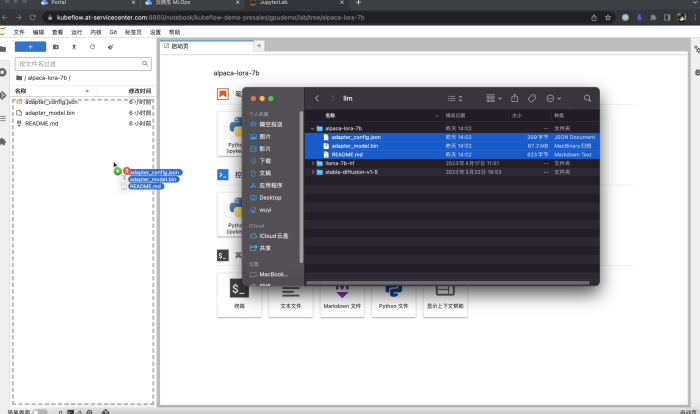The height and width of the screenshot is (414, 700).
Task: Click the new folder icon in file browser
Action: tap(55, 47)
